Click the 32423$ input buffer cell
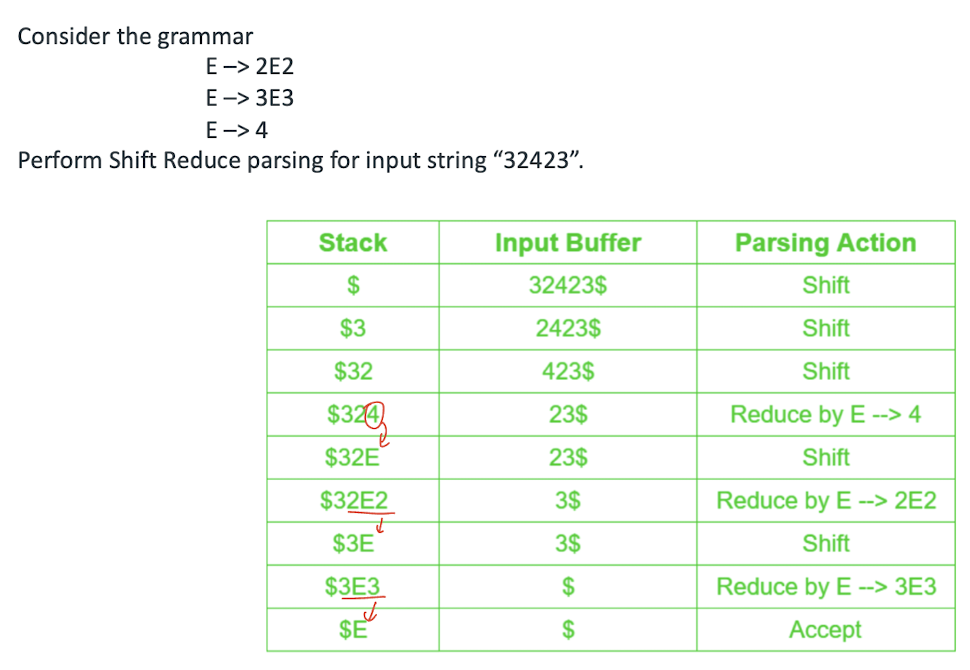 [x=567, y=286]
